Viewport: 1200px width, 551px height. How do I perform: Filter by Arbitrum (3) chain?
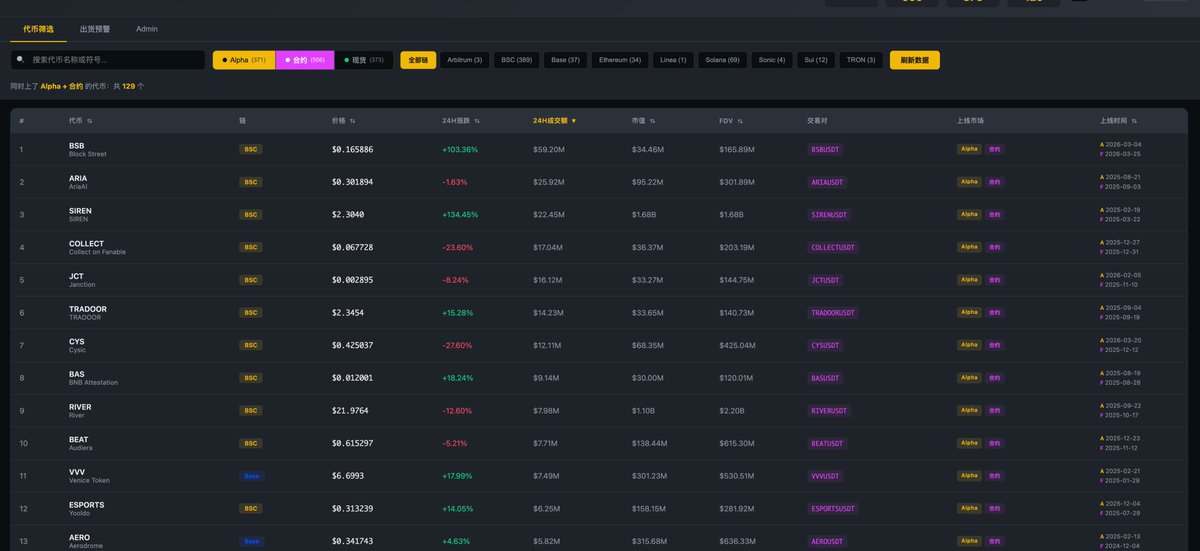coord(465,60)
